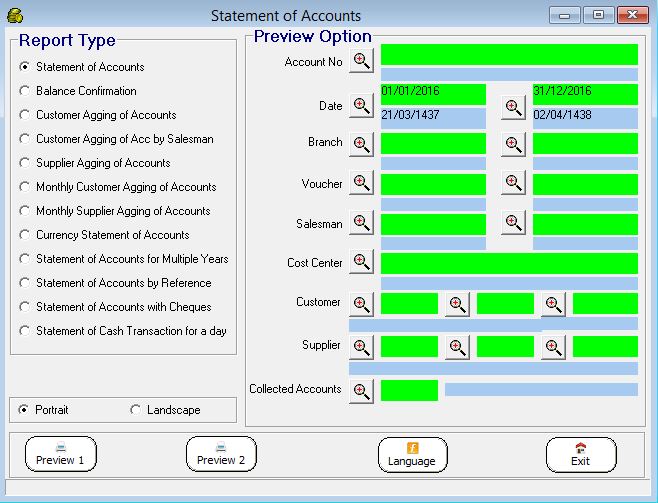
Task: Select Landscape page orientation
Action: click(x=136, y=410)
